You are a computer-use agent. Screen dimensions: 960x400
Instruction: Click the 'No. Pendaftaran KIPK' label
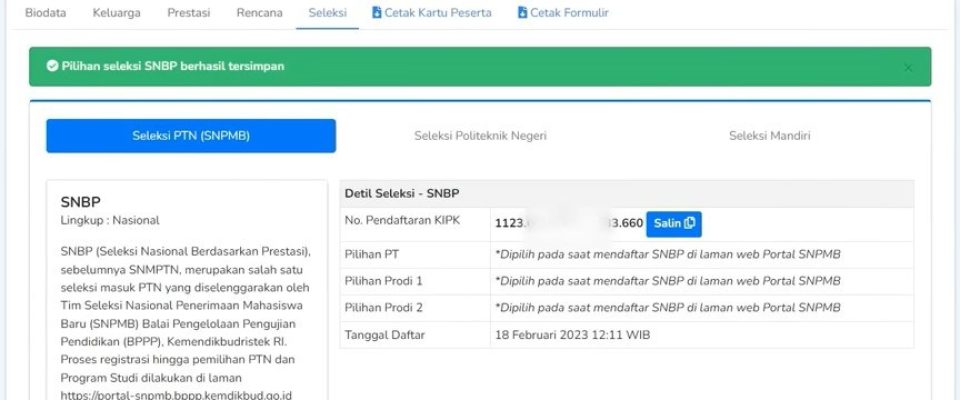point(402,221)
